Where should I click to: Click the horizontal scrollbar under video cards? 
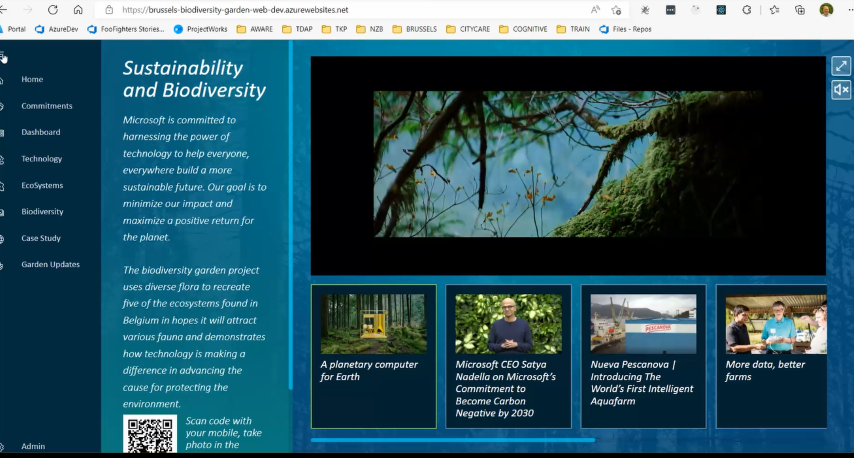453,439
